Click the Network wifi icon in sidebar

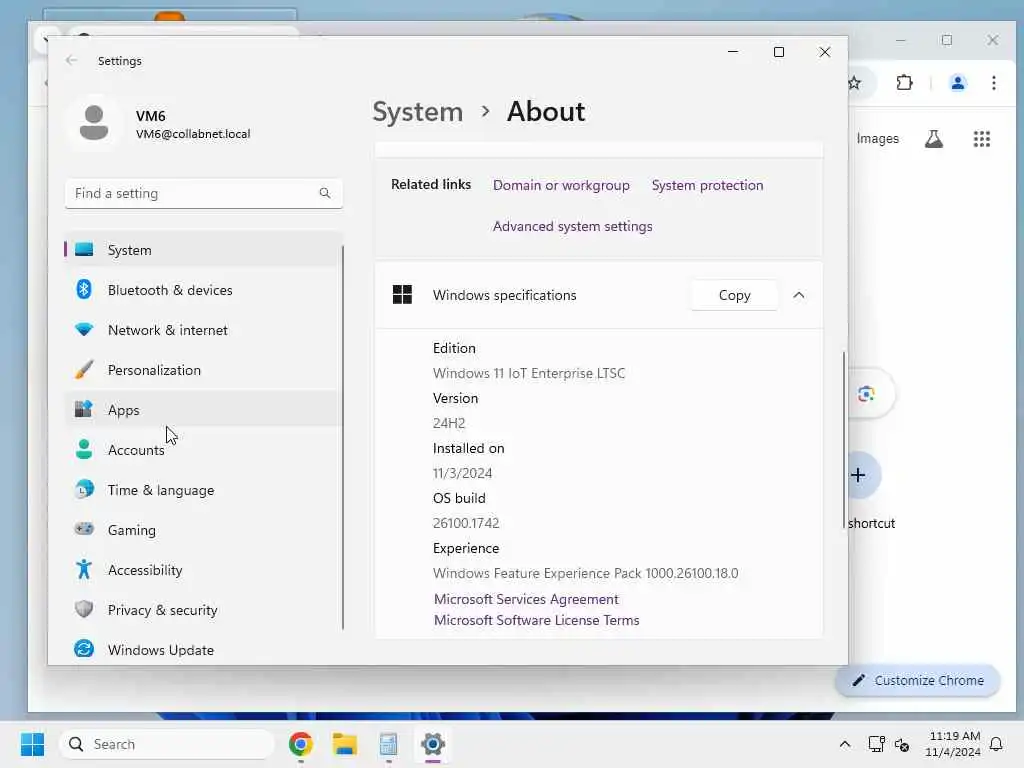coord(84,330)
